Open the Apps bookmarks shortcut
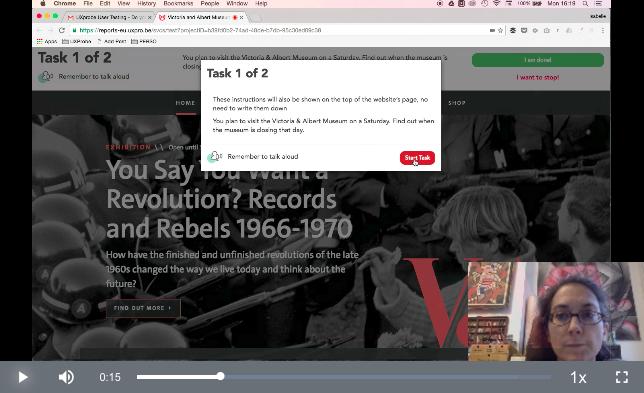The image size is (644, 393). coord(47,41)
